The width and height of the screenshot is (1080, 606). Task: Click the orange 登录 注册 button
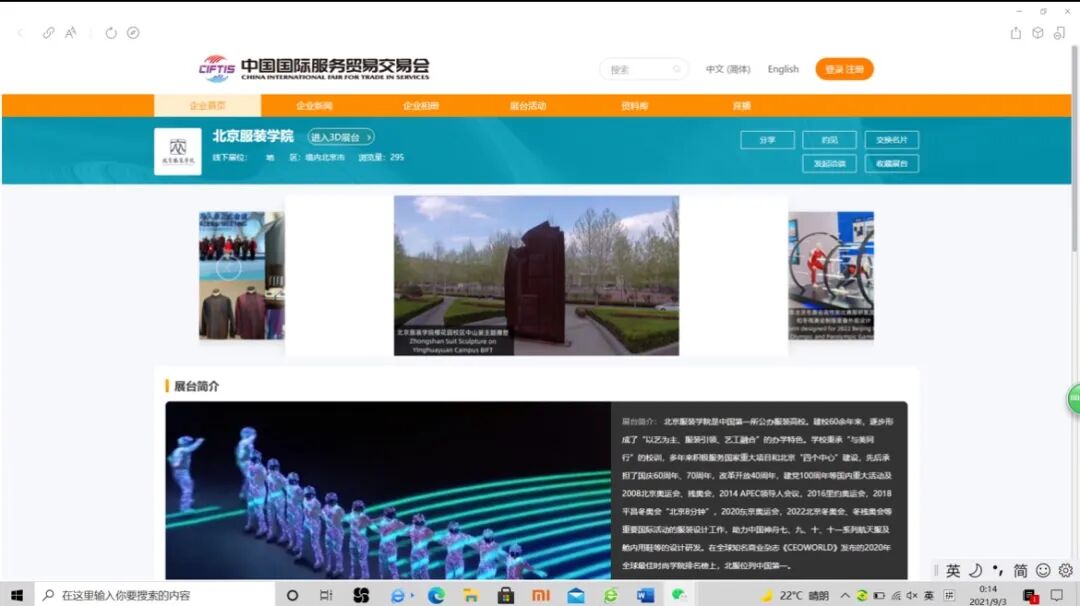pos(844,69)
